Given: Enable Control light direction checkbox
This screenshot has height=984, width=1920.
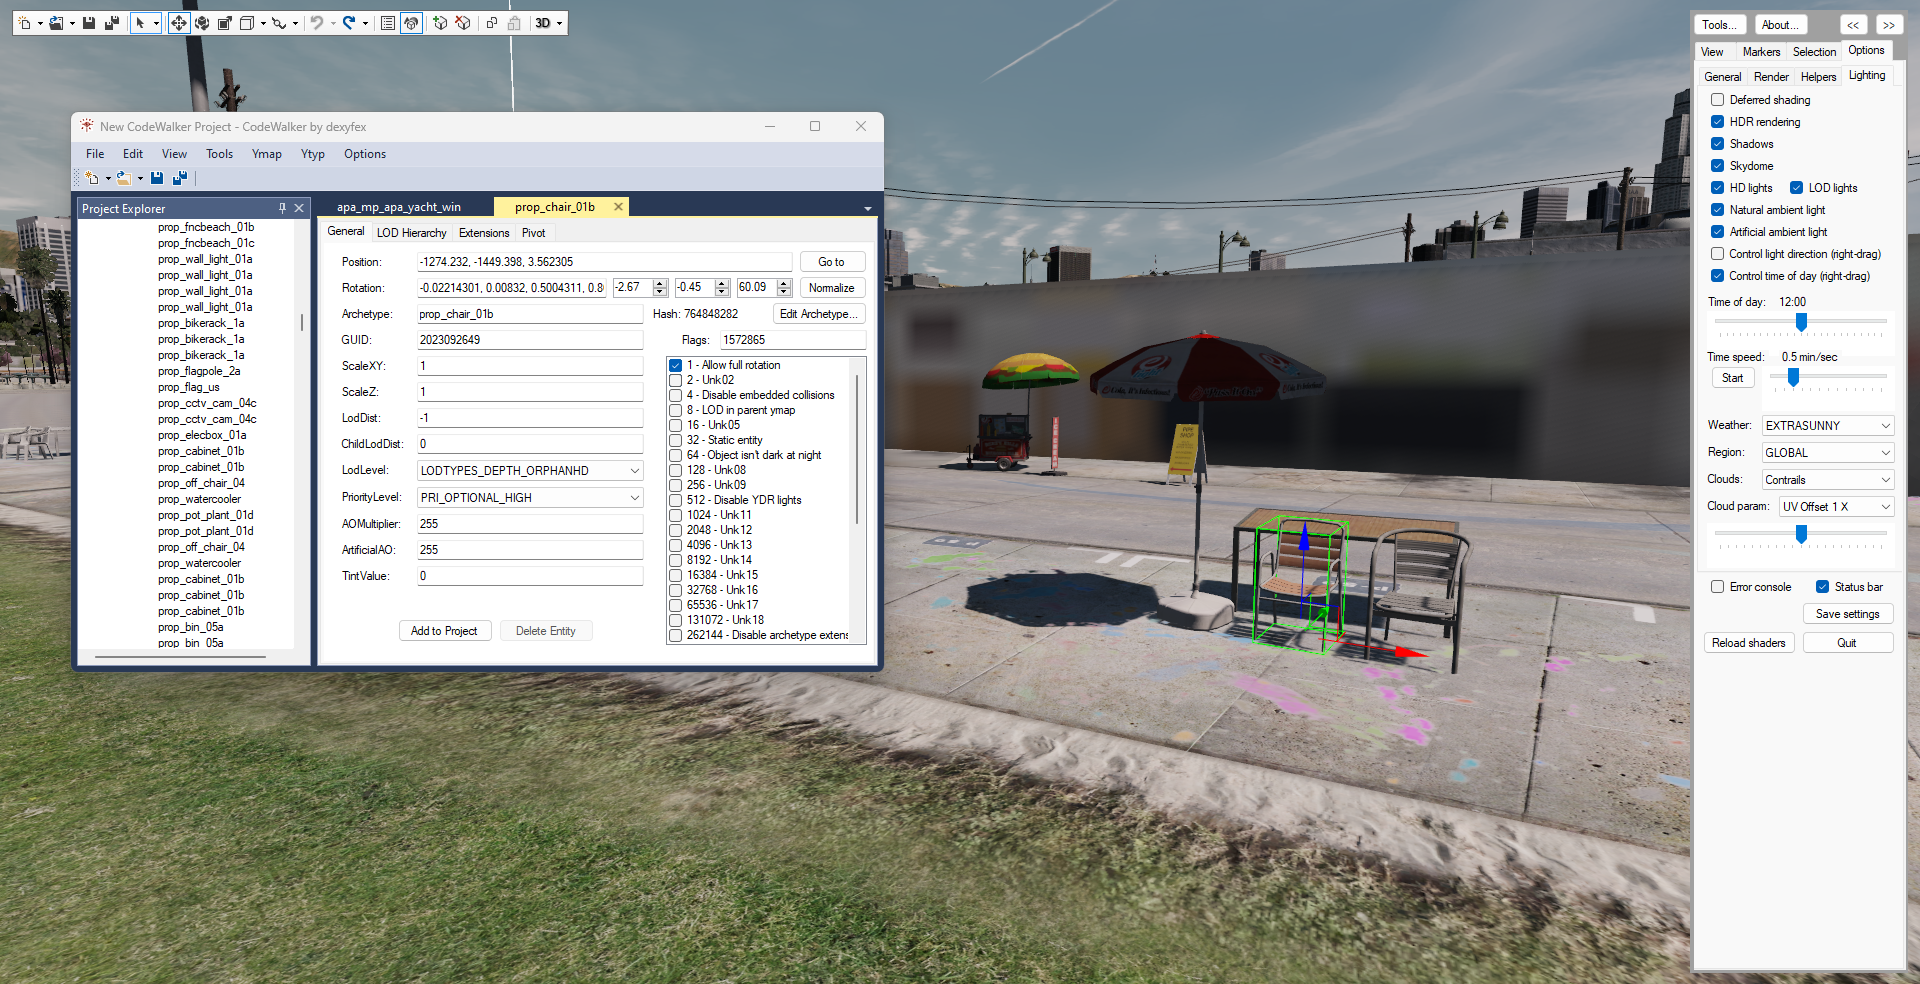Looking at the screenshot, I should 1717,254.
